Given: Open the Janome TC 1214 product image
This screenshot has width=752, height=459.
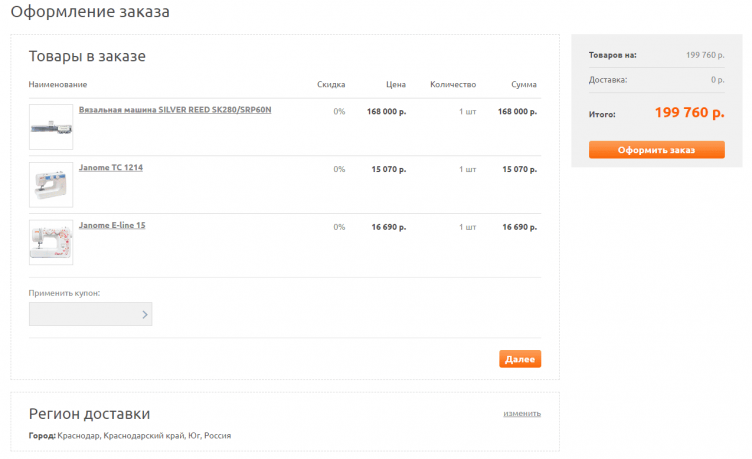Looking at the screenshot, I should coord(51,185).
